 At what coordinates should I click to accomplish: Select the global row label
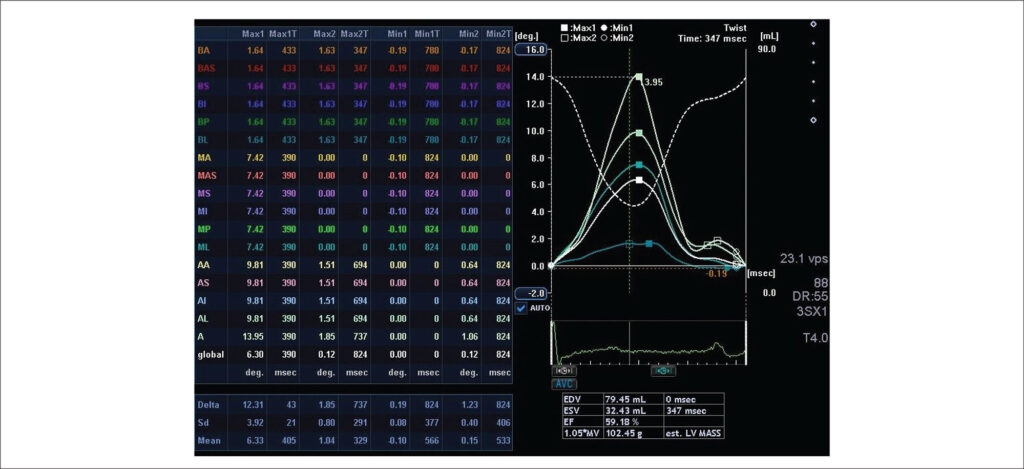(x=211, y=355)
